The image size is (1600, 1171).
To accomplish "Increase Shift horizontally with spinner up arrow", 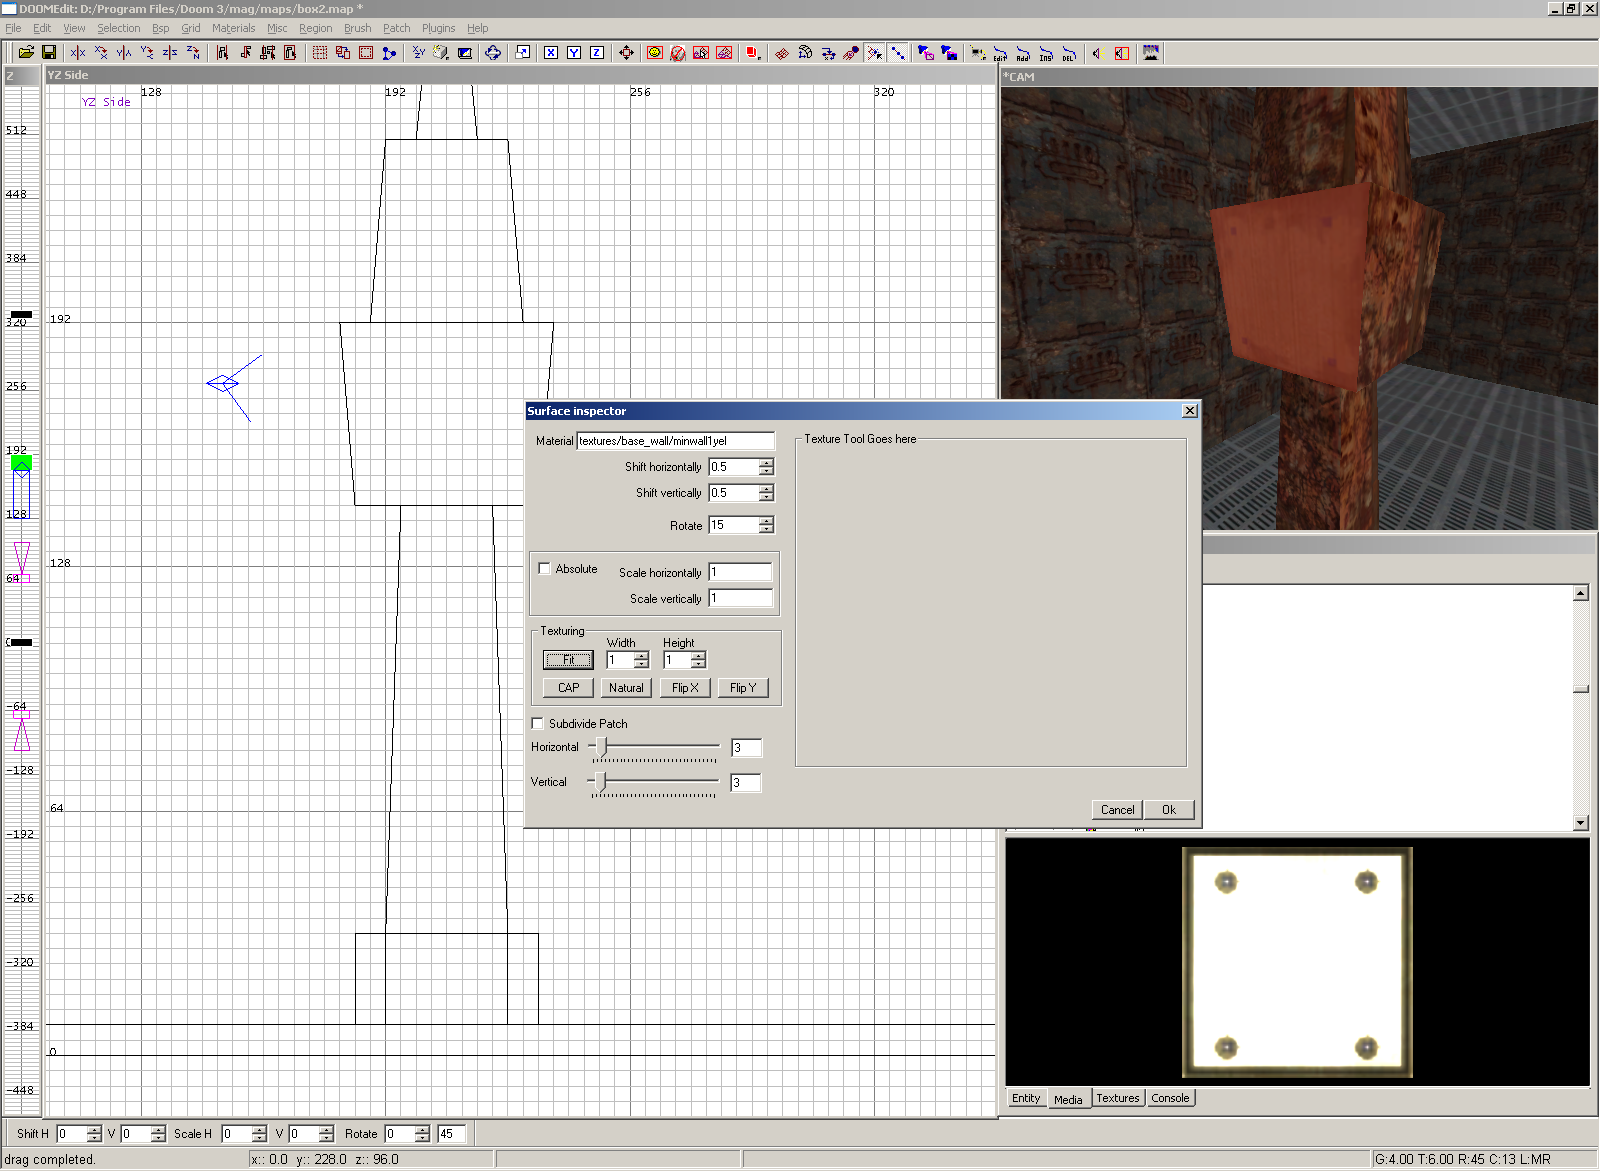I will point(766,463).
